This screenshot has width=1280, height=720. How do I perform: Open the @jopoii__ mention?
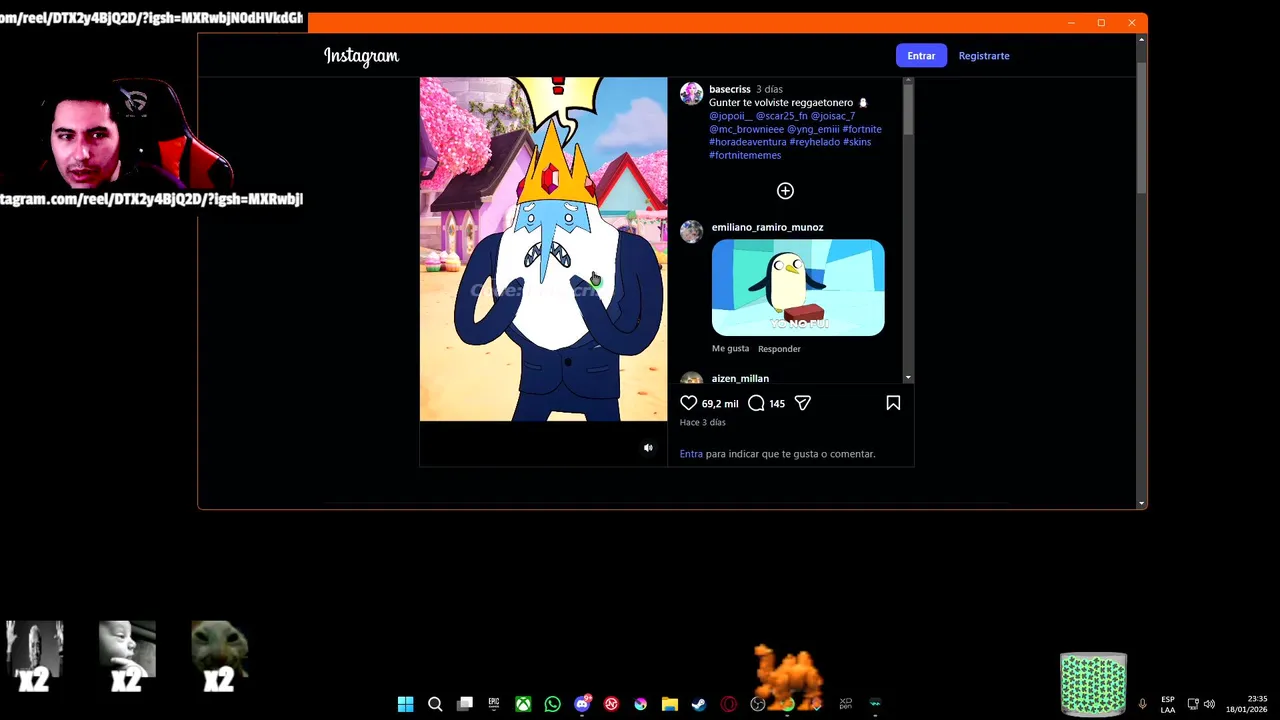(x=730, y=116)
